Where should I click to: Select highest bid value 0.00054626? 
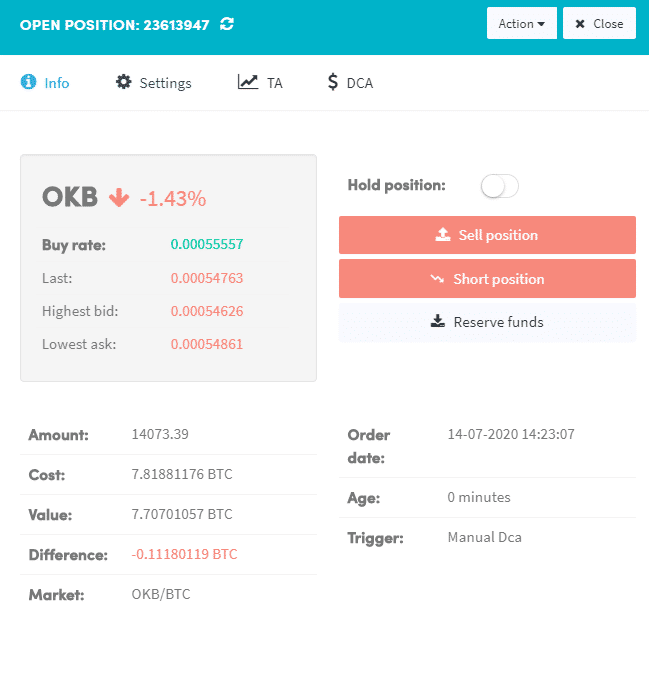click(x=207, y=311)
